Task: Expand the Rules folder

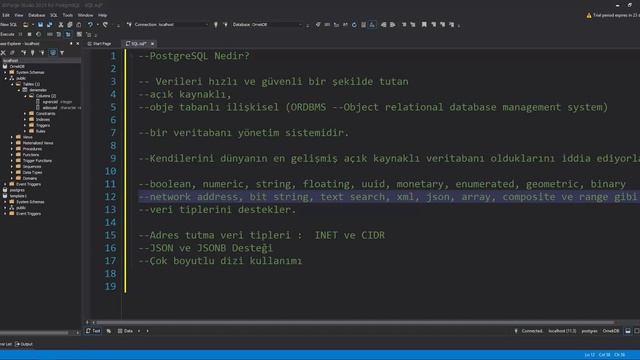Action: click(25, 131)
